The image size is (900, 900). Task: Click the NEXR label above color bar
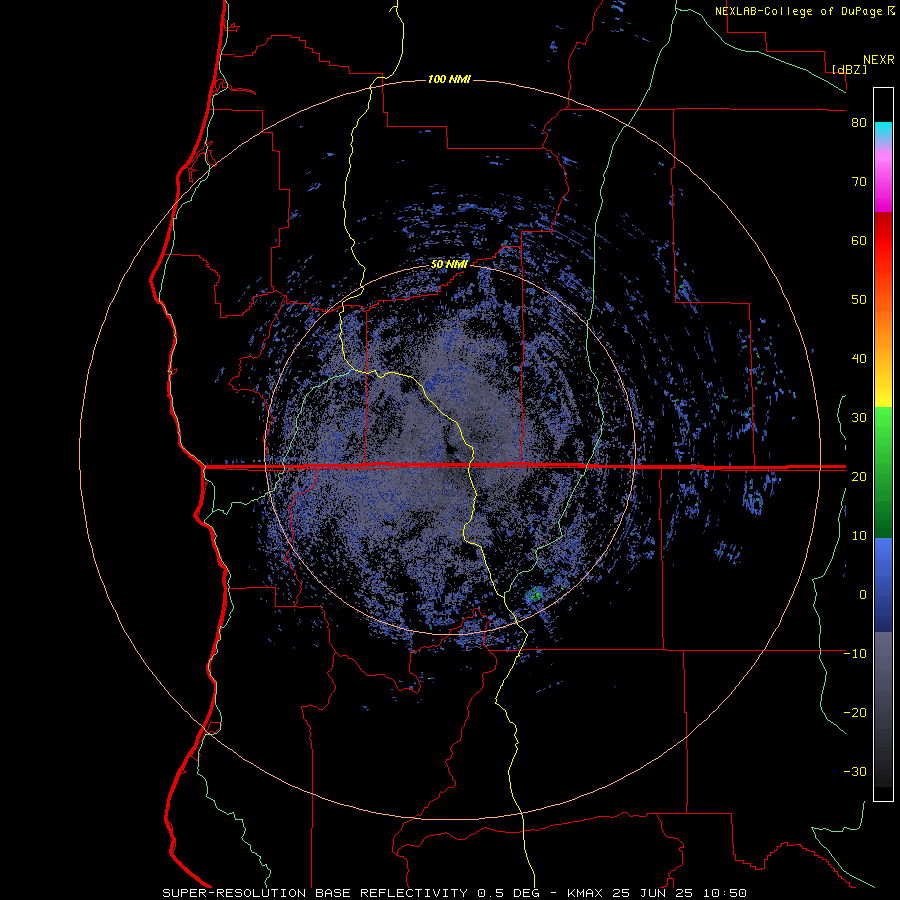click(x=879, y=60)
